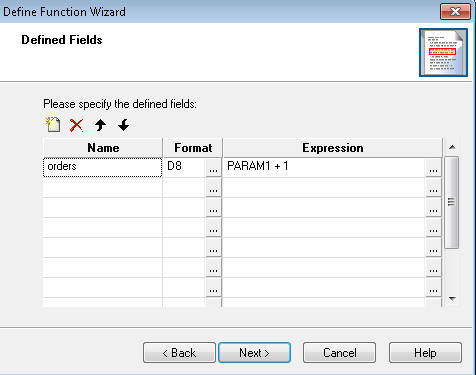Click the Next > button
Screen dimensions: 476x375
254,353
